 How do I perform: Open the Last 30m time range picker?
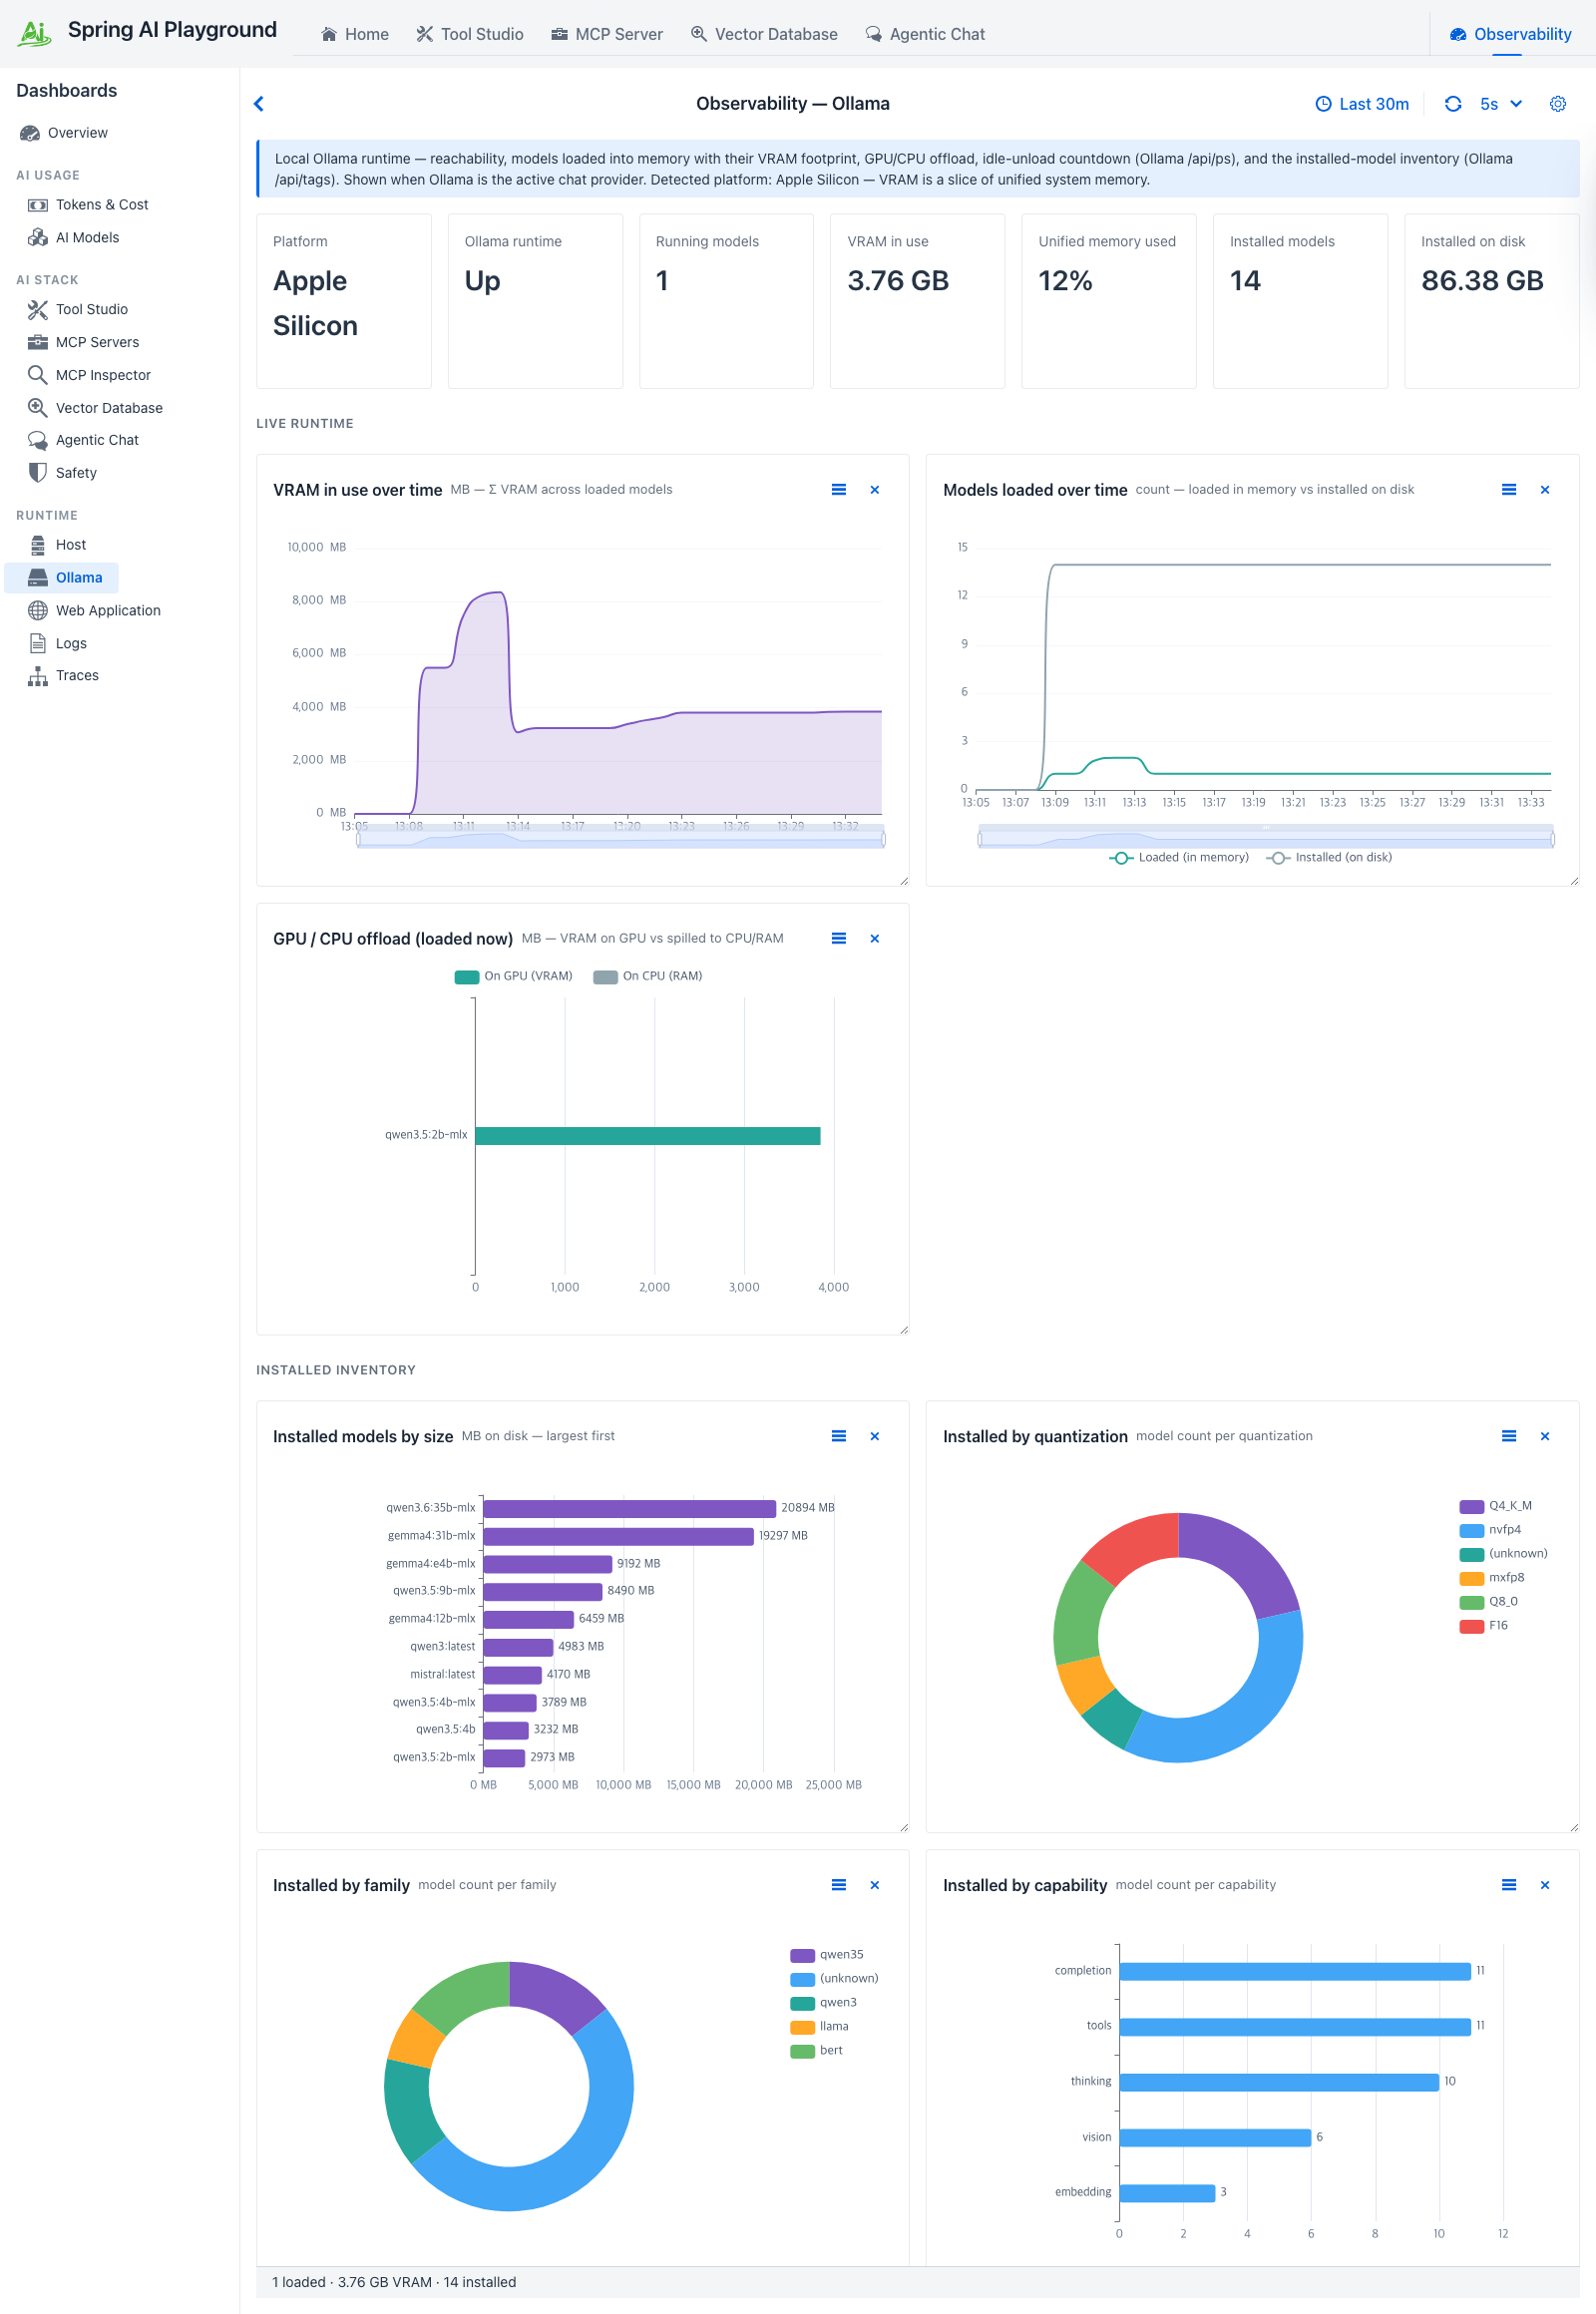coord(1362,104)
